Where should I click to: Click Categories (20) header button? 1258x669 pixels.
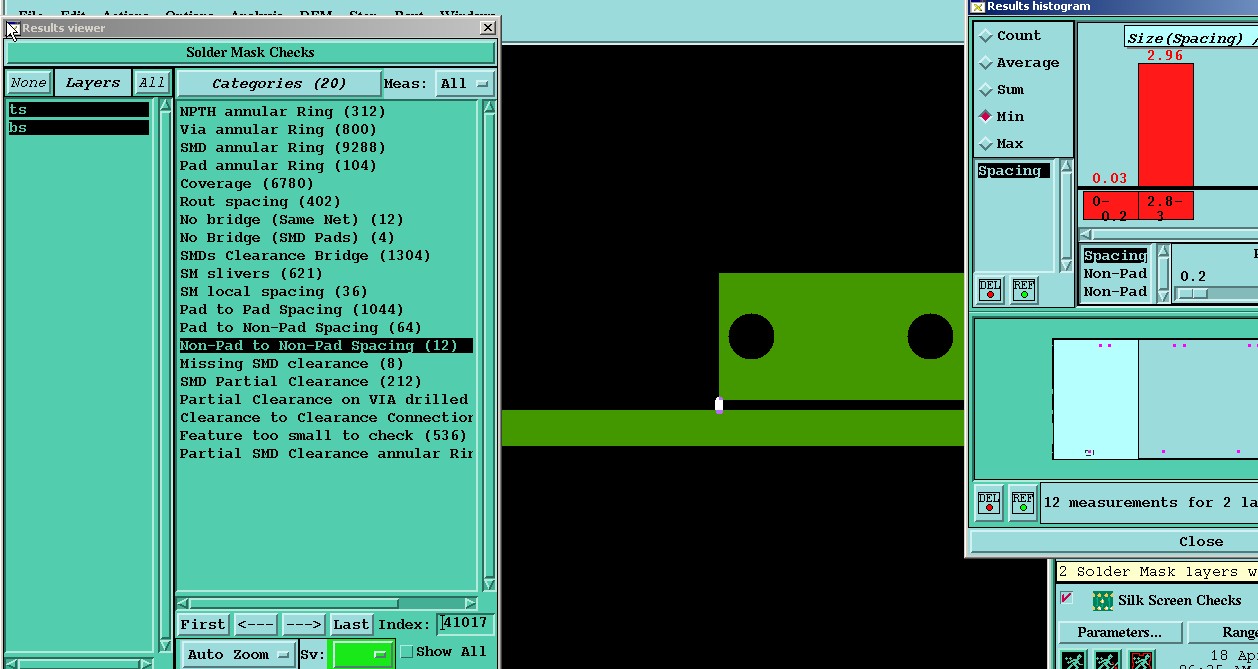279,83
